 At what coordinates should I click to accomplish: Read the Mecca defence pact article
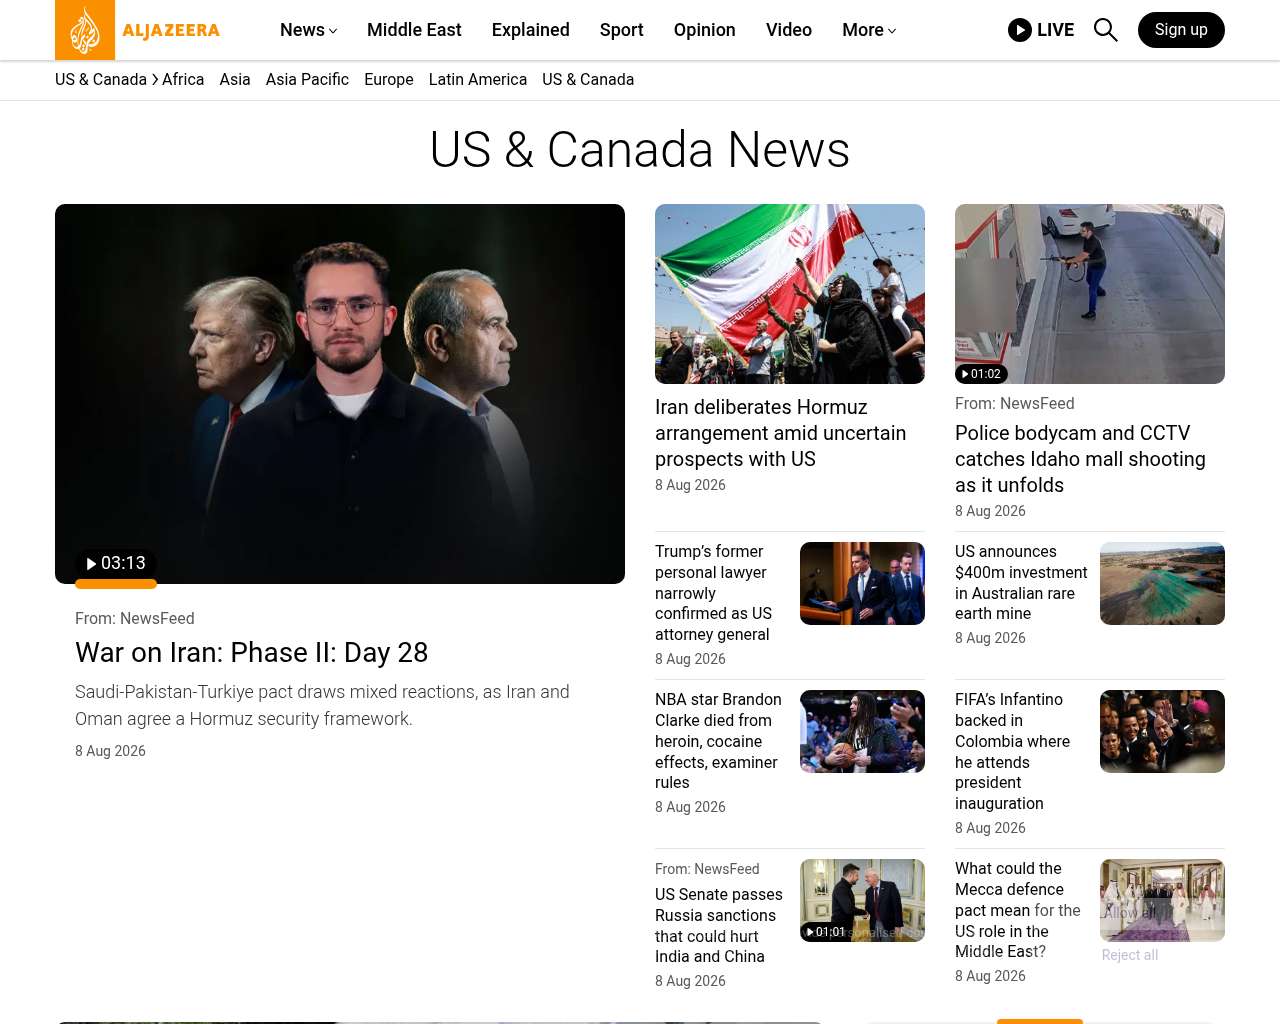[1018, 910]
